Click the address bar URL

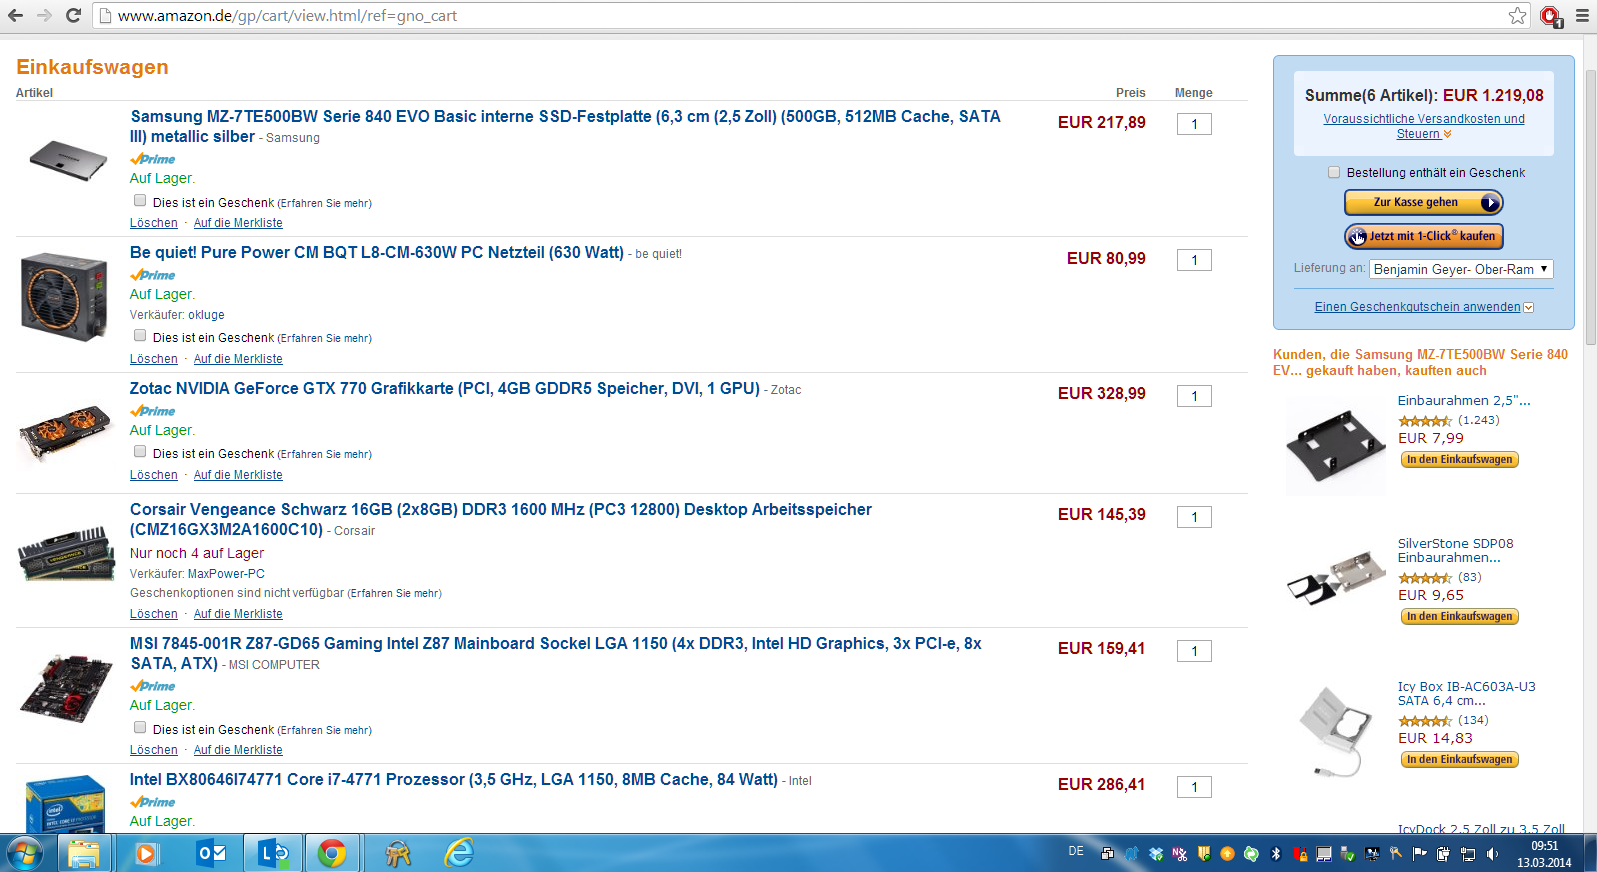tap(287, 16)
